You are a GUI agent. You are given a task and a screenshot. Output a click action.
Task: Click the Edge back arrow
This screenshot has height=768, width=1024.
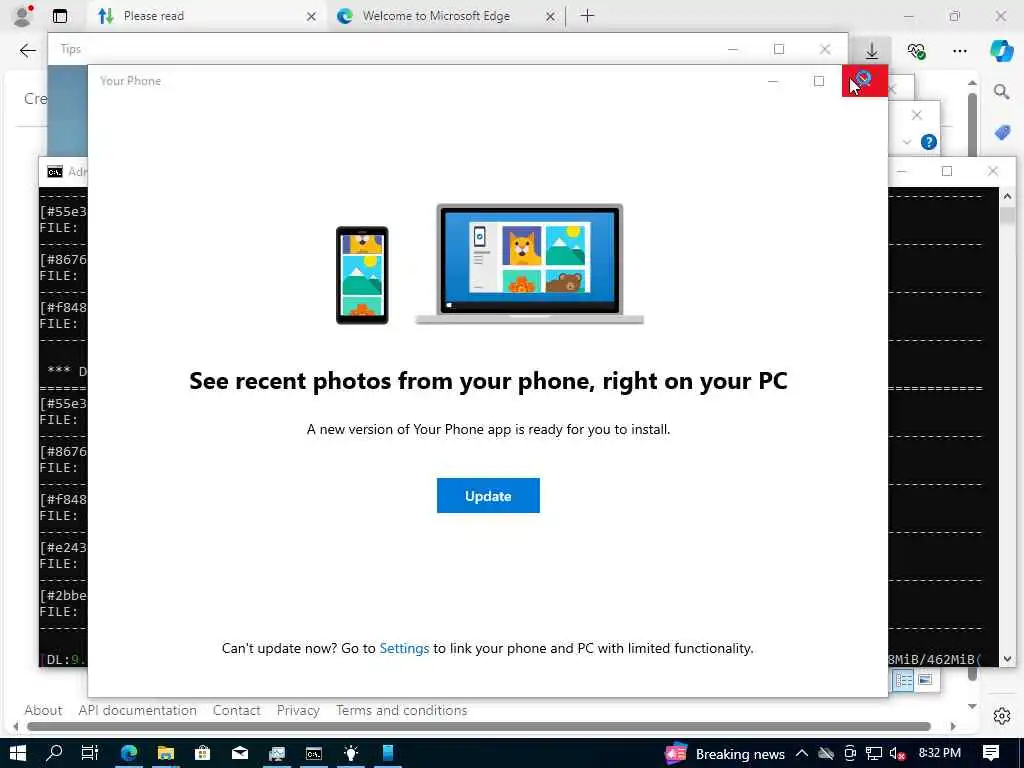tap(27, 50)
